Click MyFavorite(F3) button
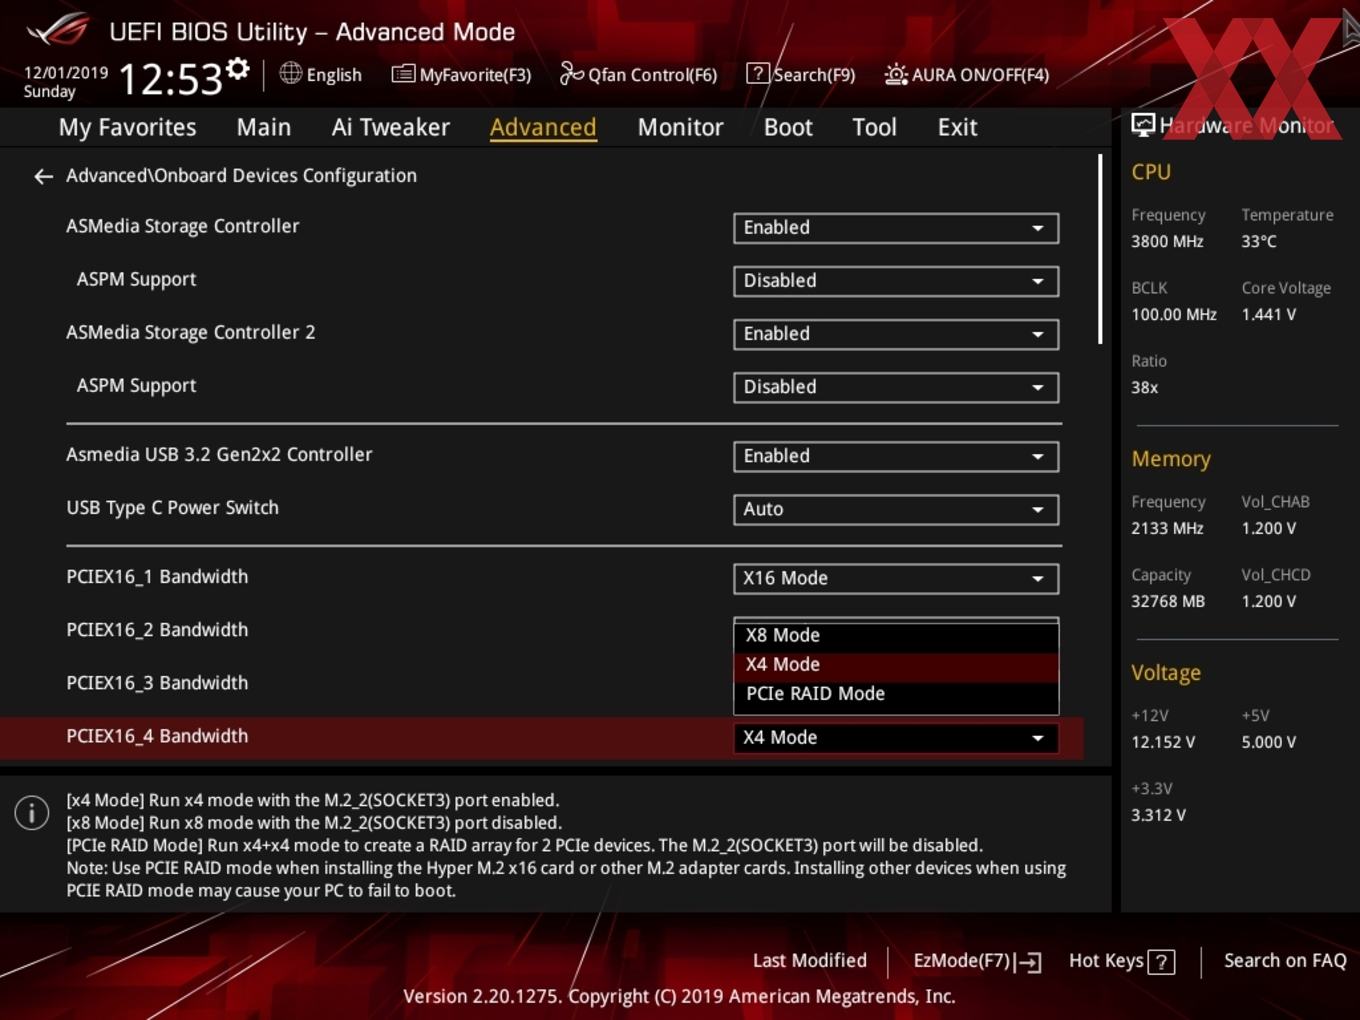Screen dimensions: 1360x1020 461,74
